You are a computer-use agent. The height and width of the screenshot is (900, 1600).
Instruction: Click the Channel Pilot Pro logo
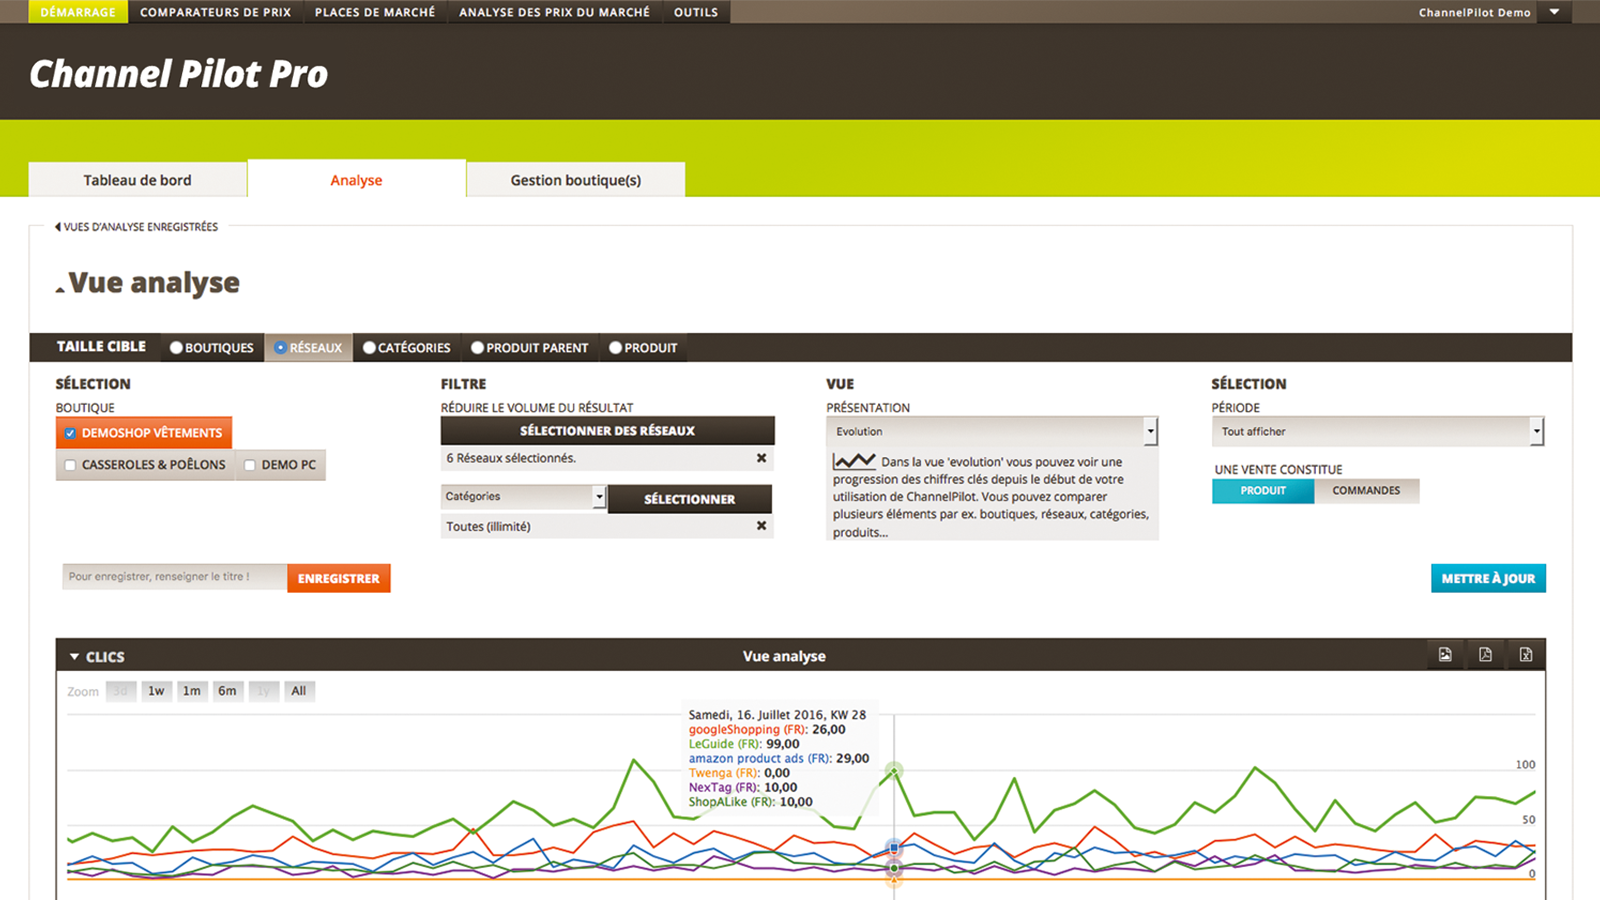(x=179, y=74)
